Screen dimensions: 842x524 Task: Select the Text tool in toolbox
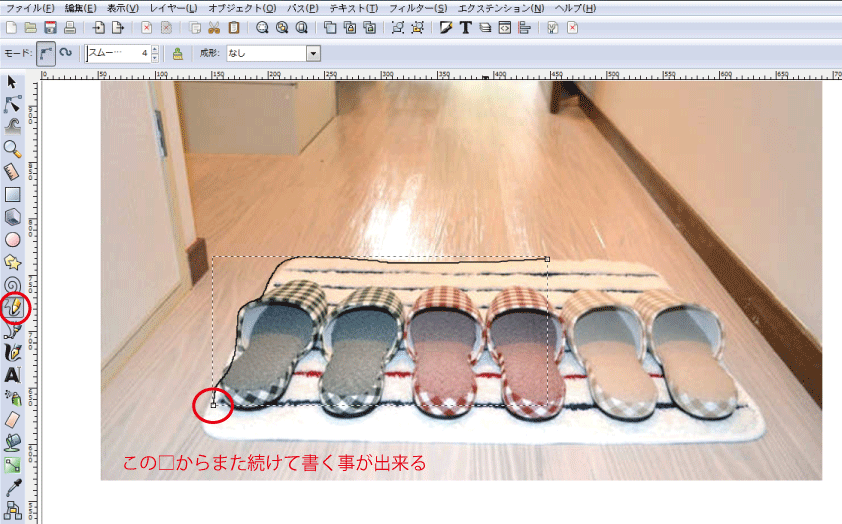[x=12, y=375]
